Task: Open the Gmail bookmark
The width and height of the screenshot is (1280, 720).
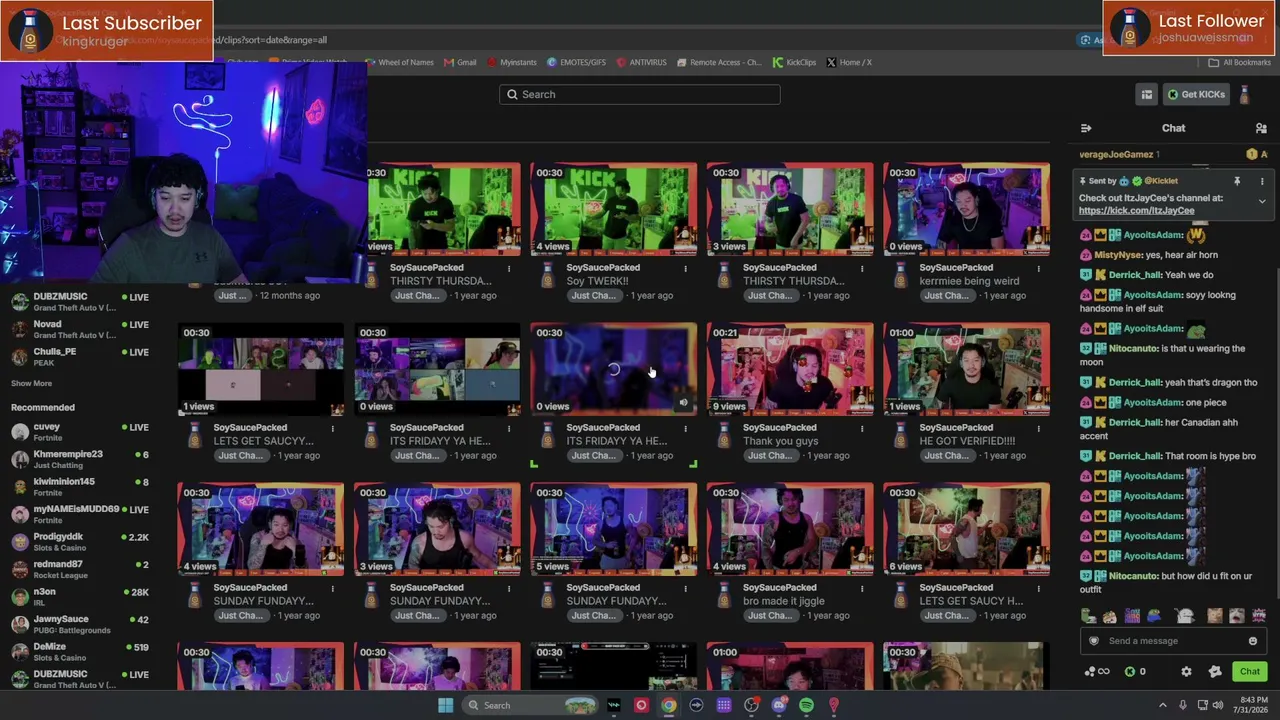Action: click(460, 62)
